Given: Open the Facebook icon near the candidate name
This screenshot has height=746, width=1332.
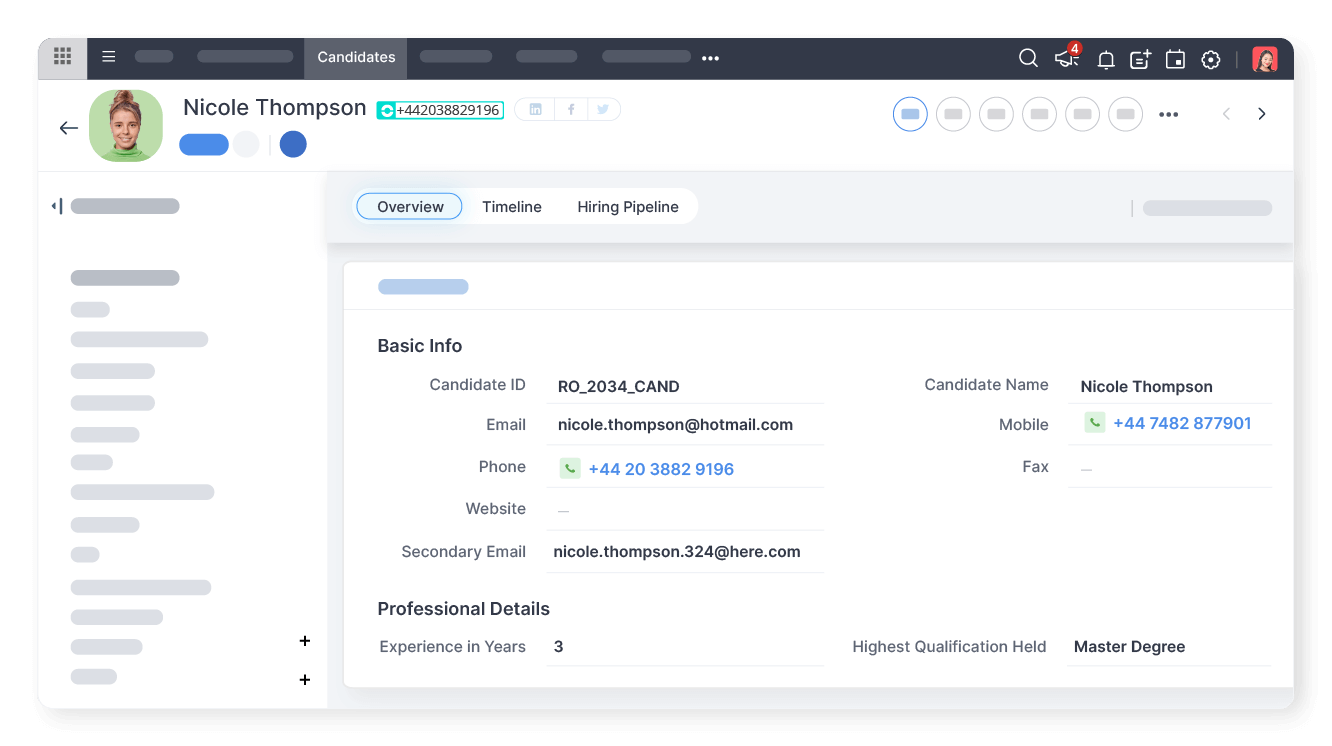Looking at the screenshot, I should tap(570, 109).
